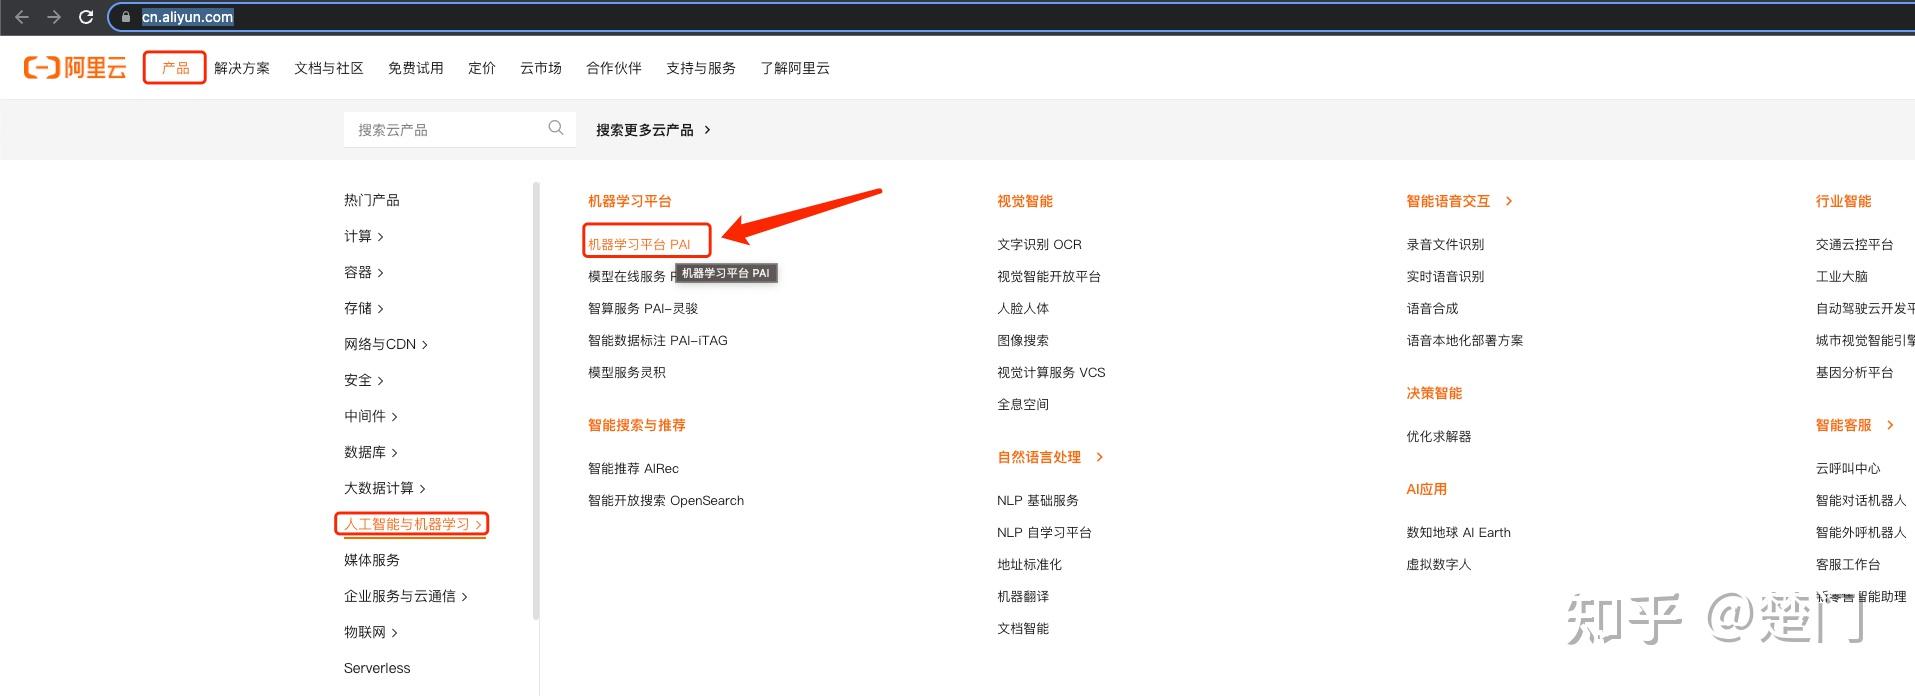Viewport: 1915px width, 696px height.
Task: Click the Aliyun logo
Action: click(x=75, y=68)
